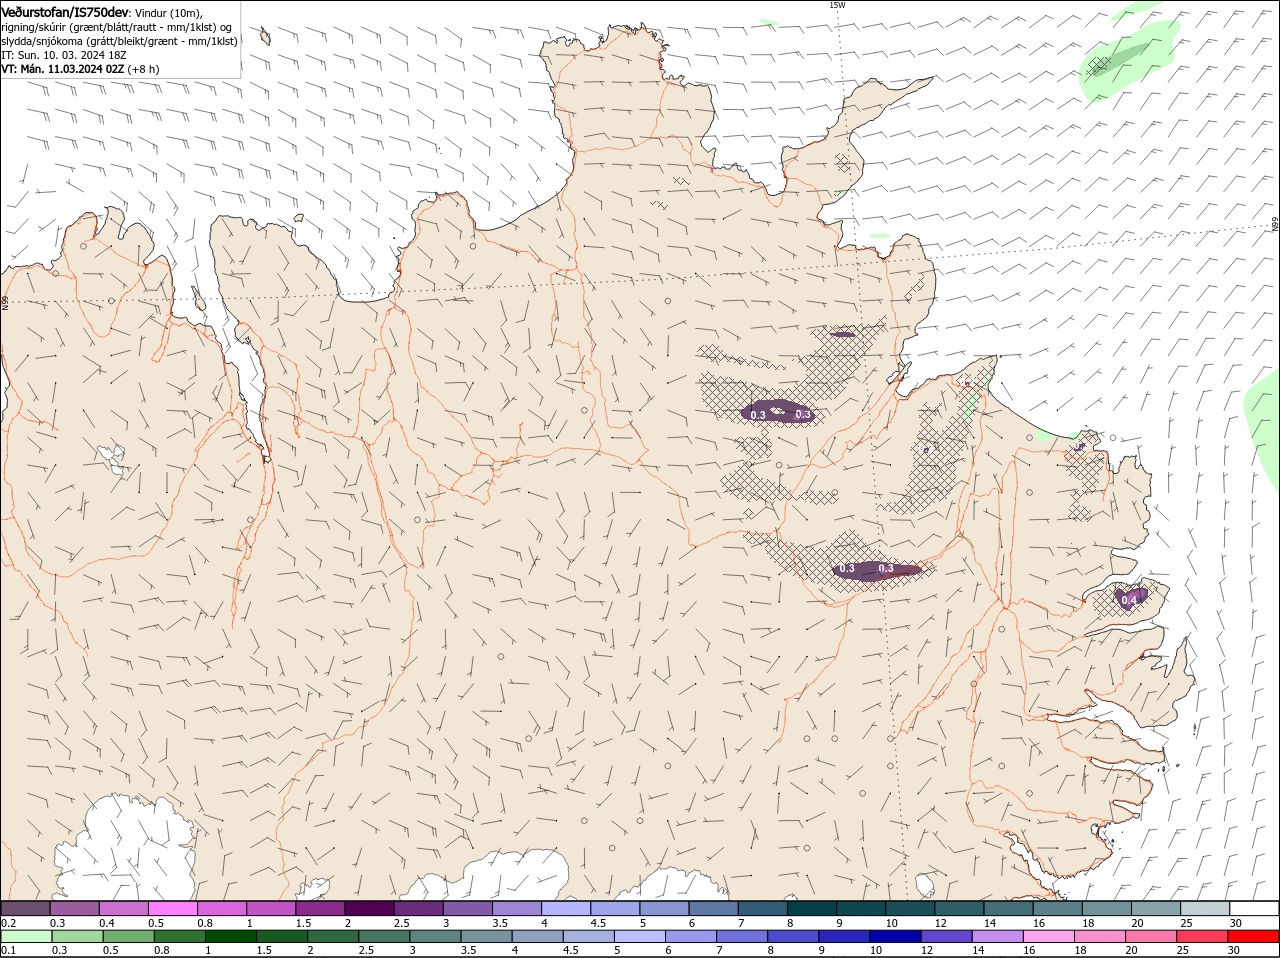1280x958 pixels.
Task: Select the green-row swatch between 0.3 and 0.5
Action: tap(77, 936)
